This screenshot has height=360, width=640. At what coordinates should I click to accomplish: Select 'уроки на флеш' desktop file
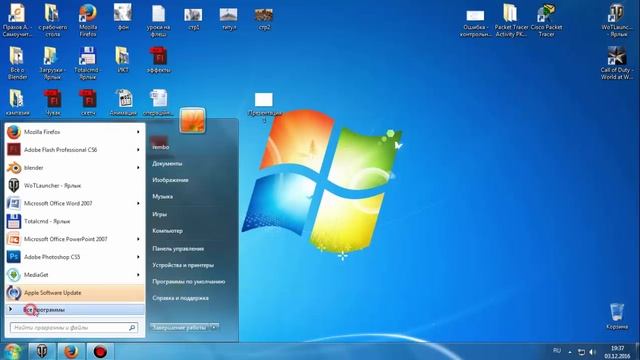158,20
